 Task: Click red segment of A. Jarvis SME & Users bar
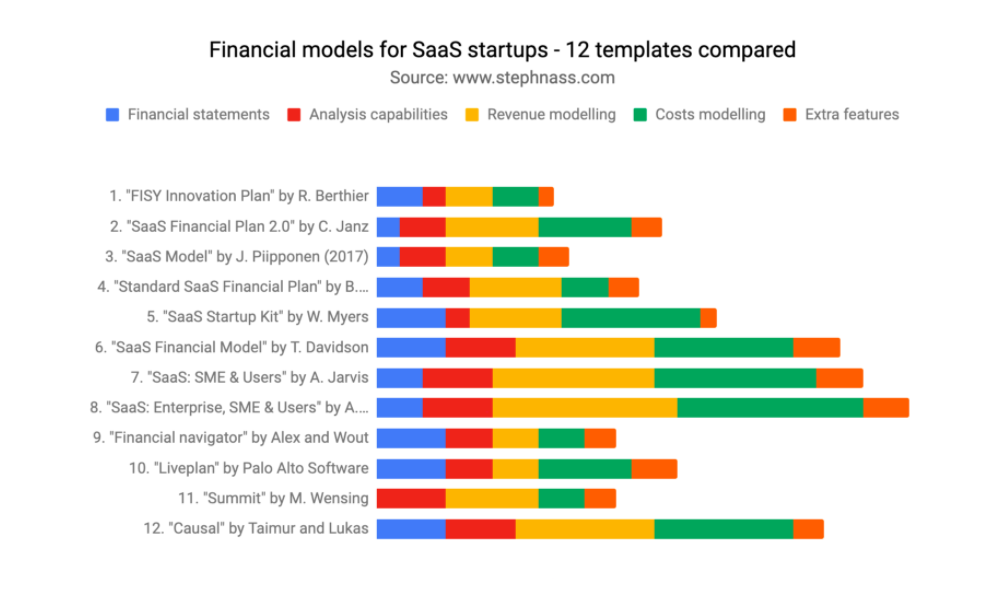coord(457,378)
